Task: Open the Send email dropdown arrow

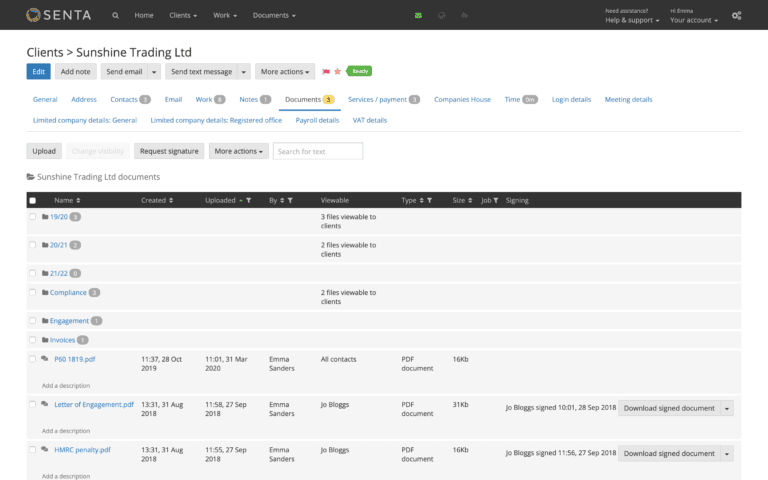Action: click(x=154, y=72)
